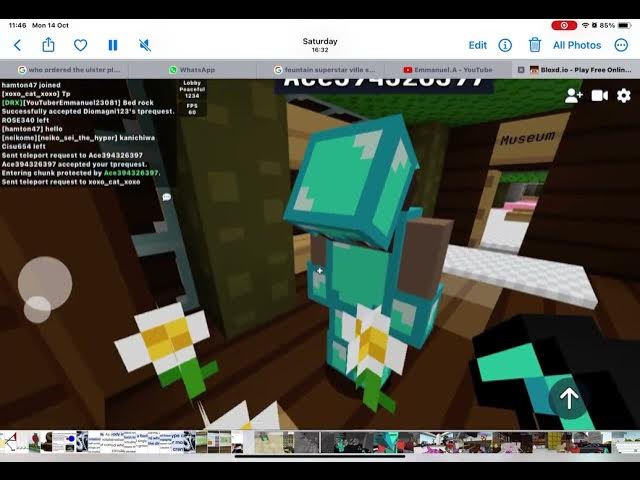
Task: Favorite this video with the heart icon
Action: click(80, 45)
